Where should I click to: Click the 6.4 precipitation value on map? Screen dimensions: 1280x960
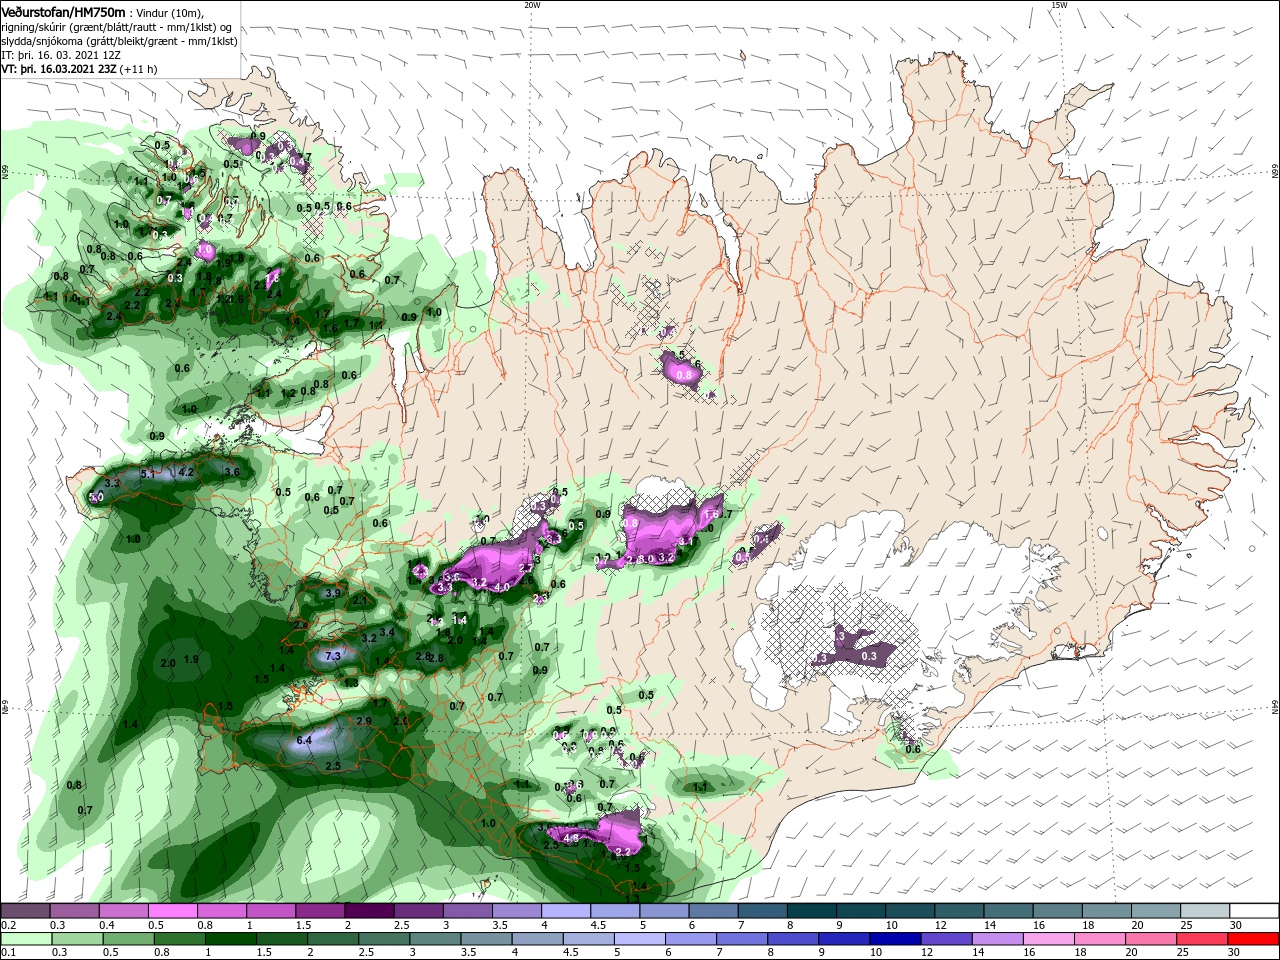tap(305, 740)
